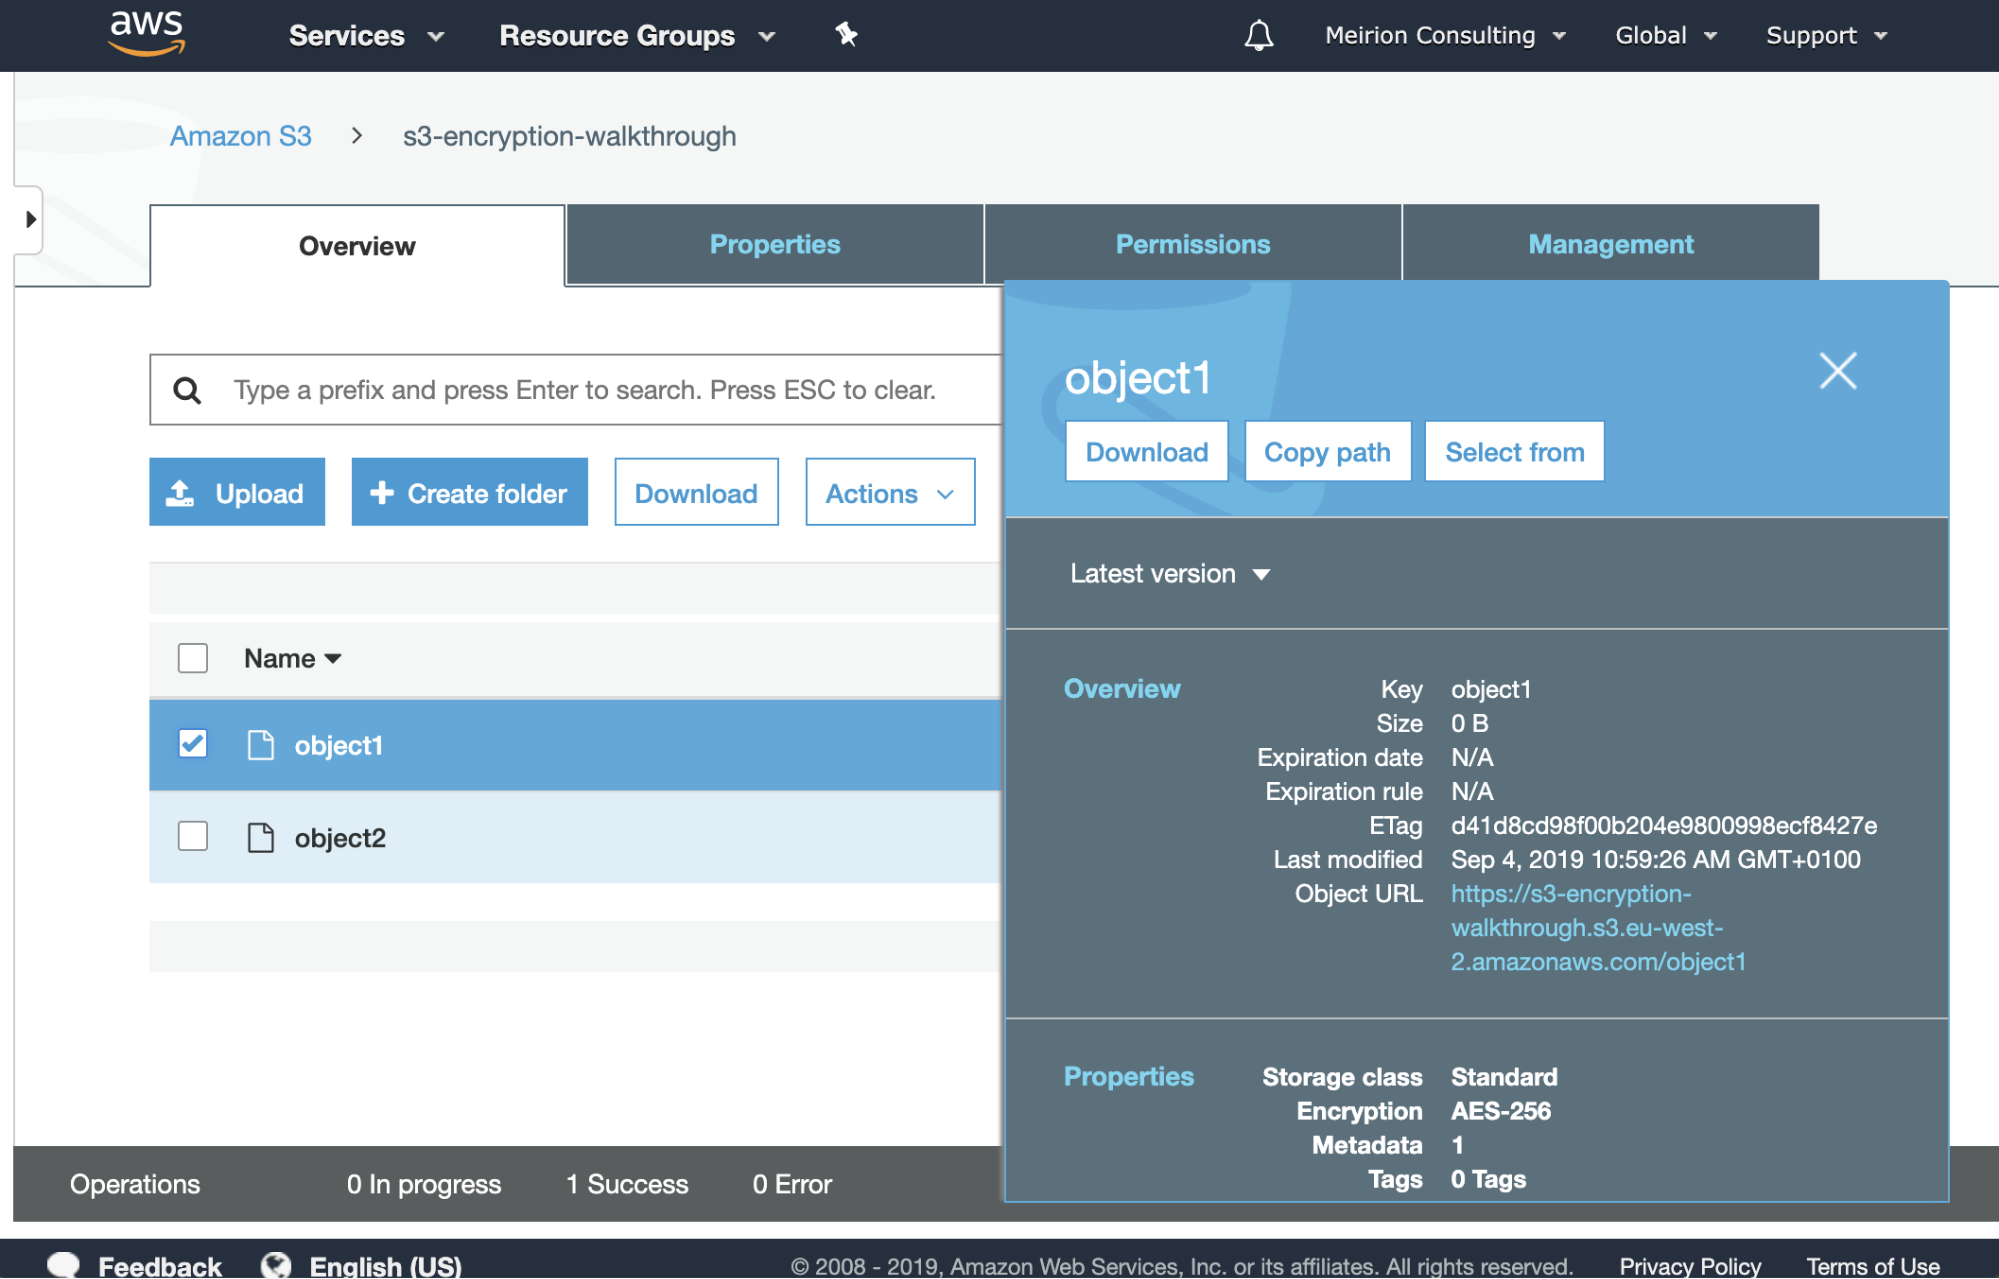Expand the left sidebar arrow
Image resolution: width=1999 pixels, height=1279 pixels.
click(30, 219)
